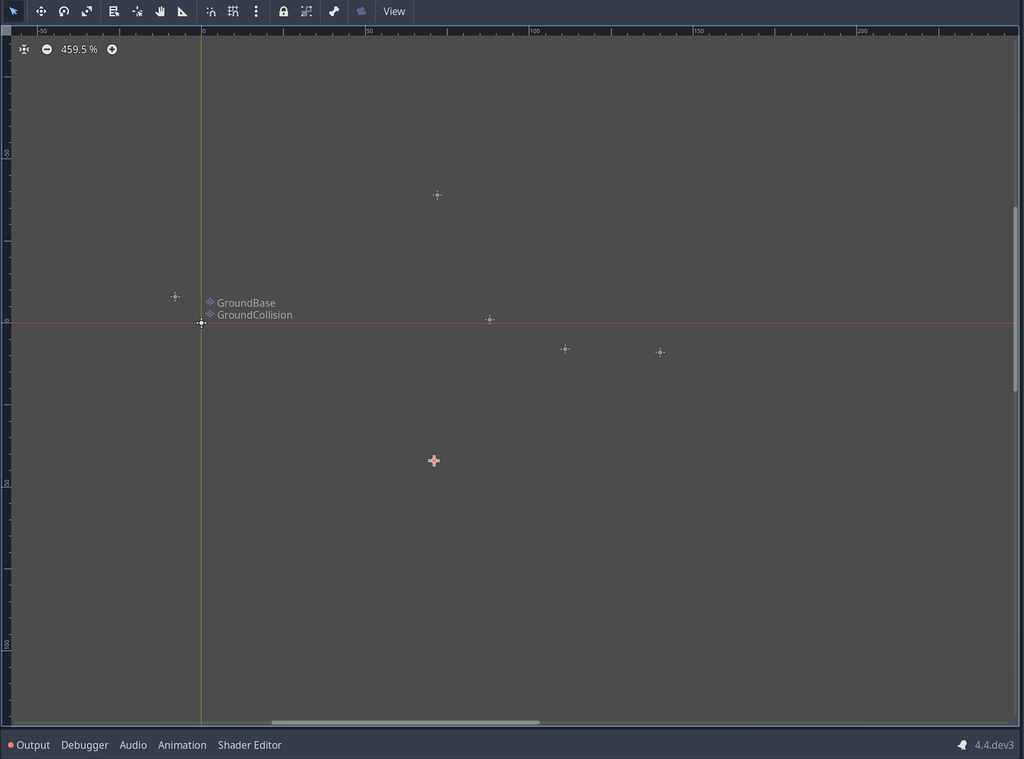This screenshot has width=1024, height=759.
Task: Open the Shader Editor panel
Action: pyautogui.click(x=249, y=745)
